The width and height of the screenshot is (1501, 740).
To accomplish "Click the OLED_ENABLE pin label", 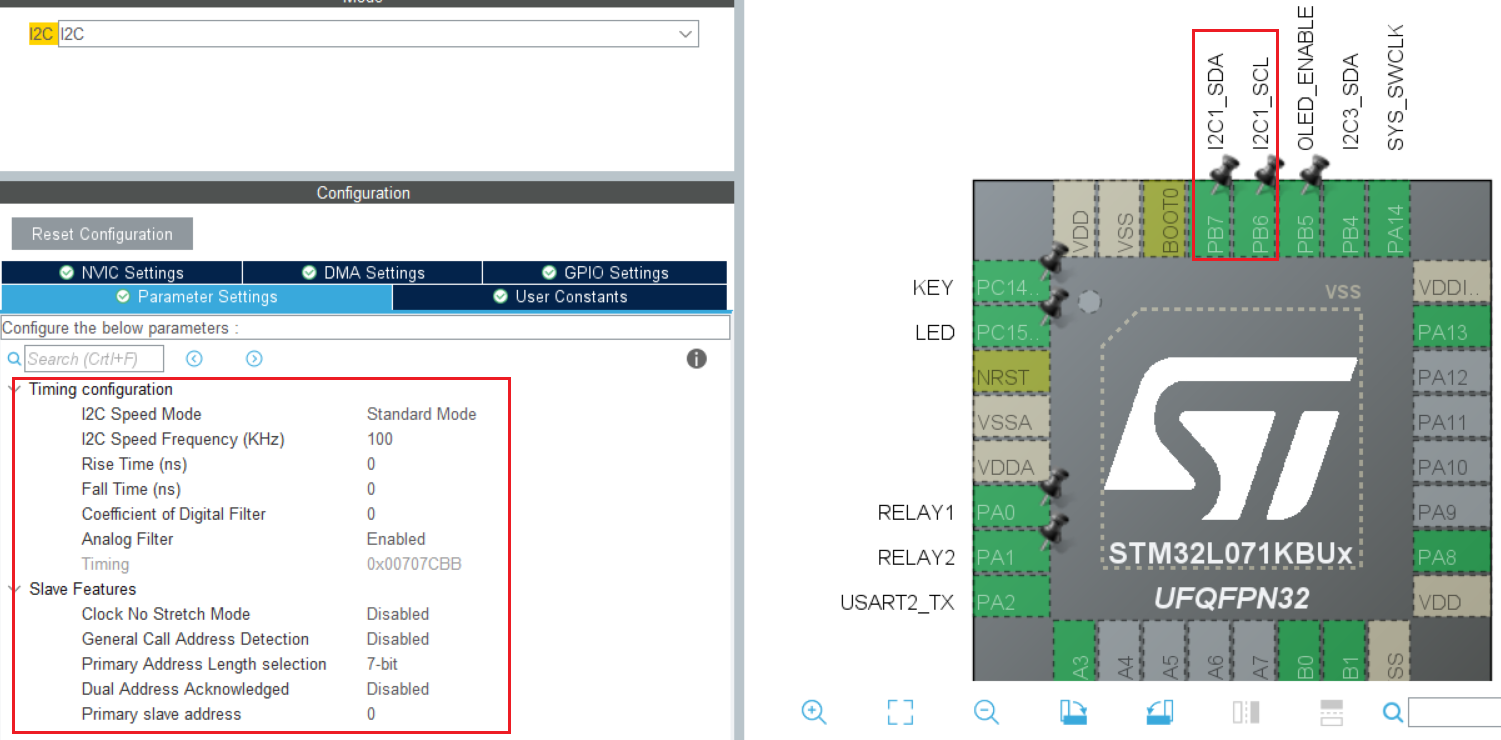I will [x=1305, y=78].
